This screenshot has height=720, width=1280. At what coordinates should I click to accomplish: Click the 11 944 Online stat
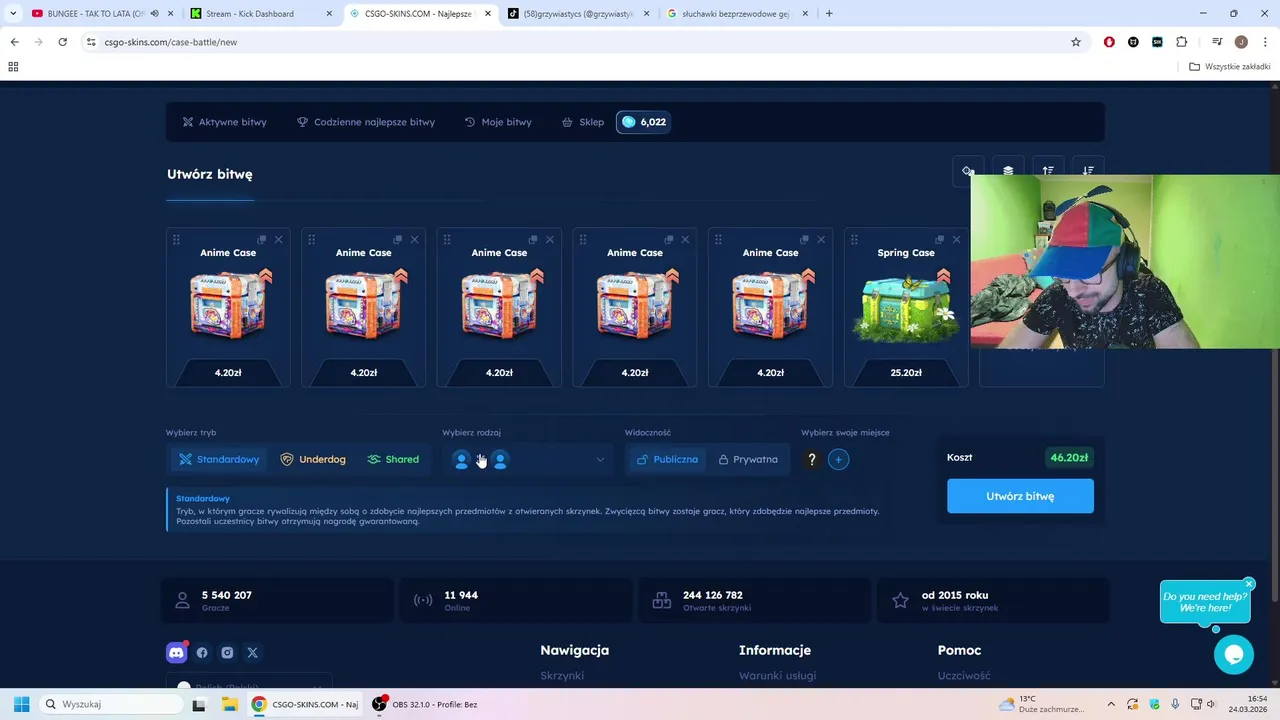point(515,600)
